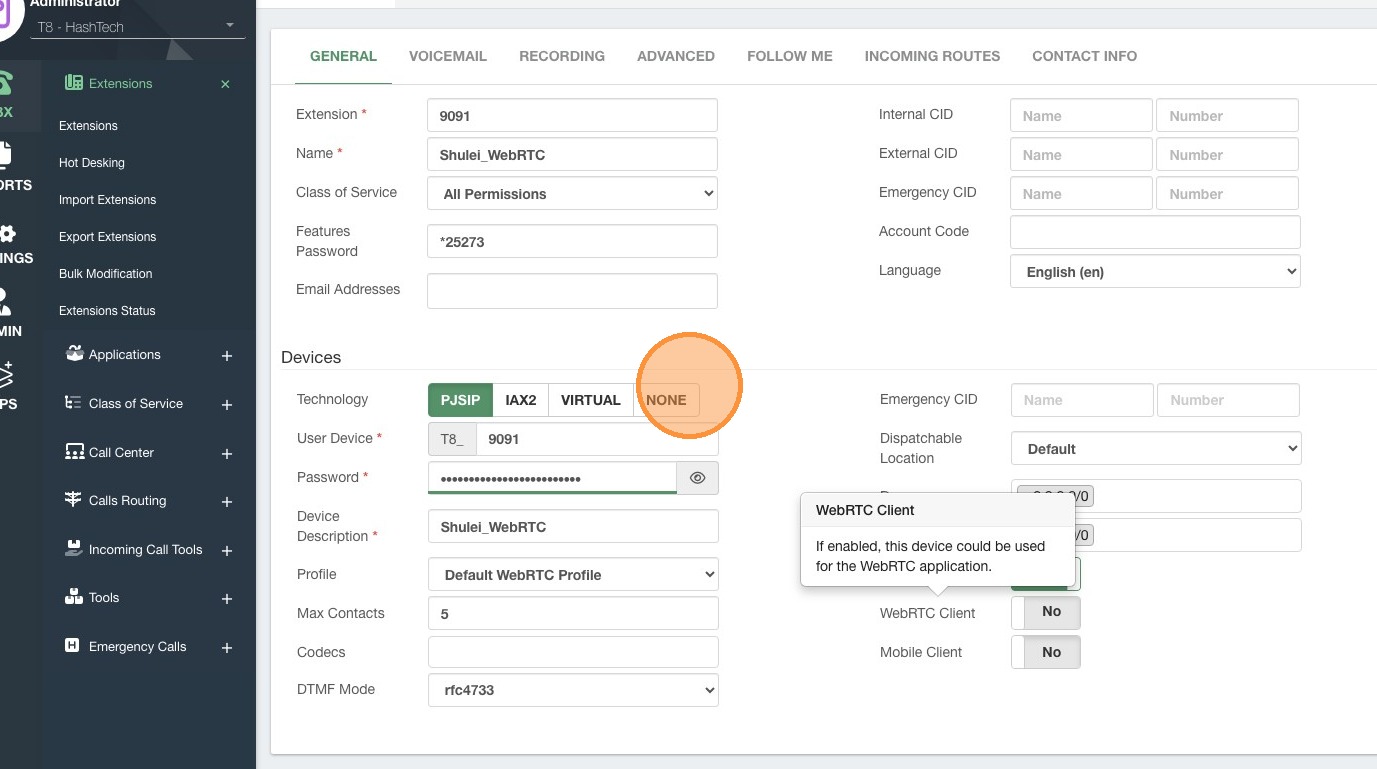
Task: Click the Calls Routing icon
Action: point(73,500)
